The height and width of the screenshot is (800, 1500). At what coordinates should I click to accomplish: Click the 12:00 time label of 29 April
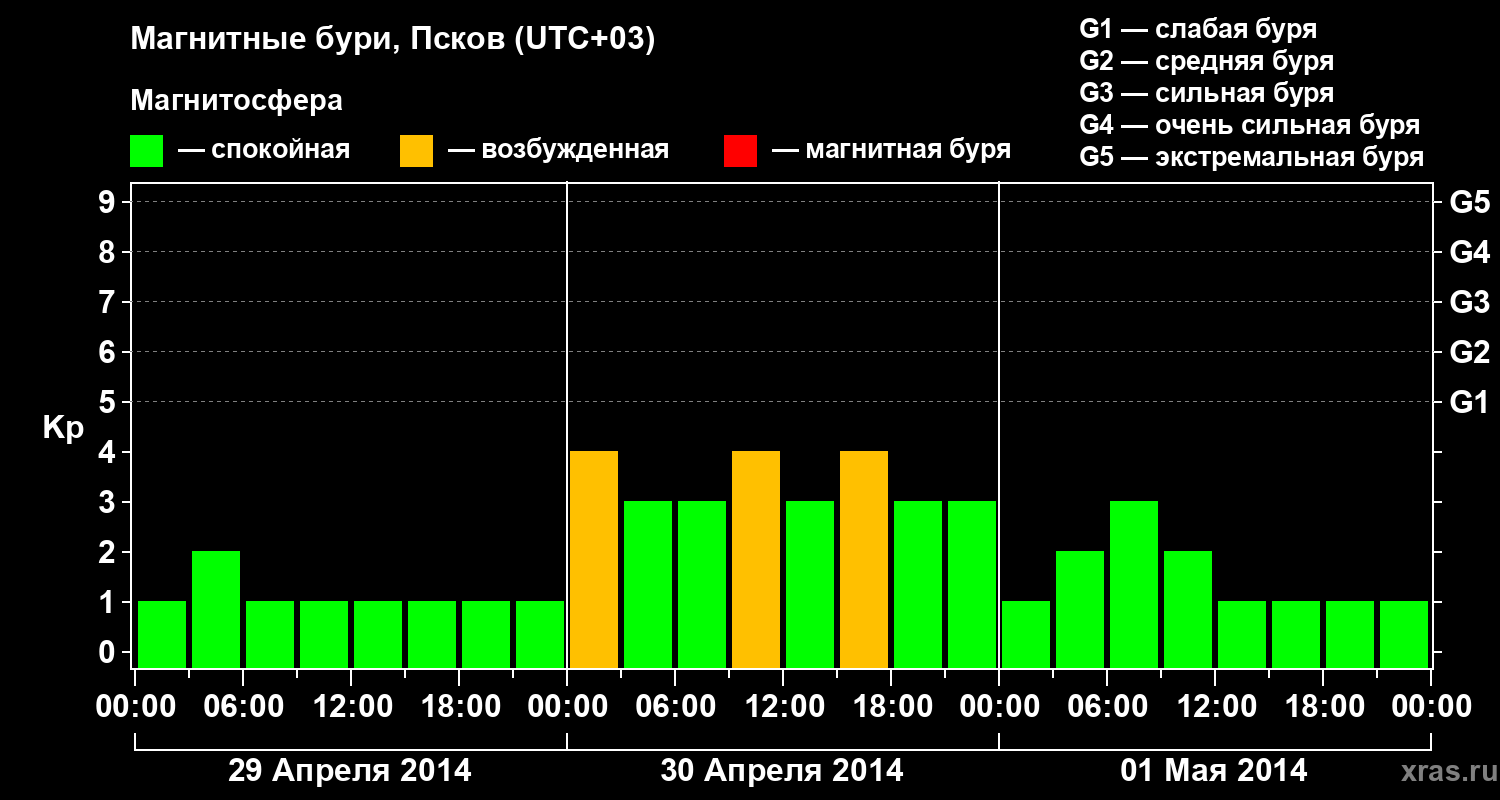(x=351, y=706)
